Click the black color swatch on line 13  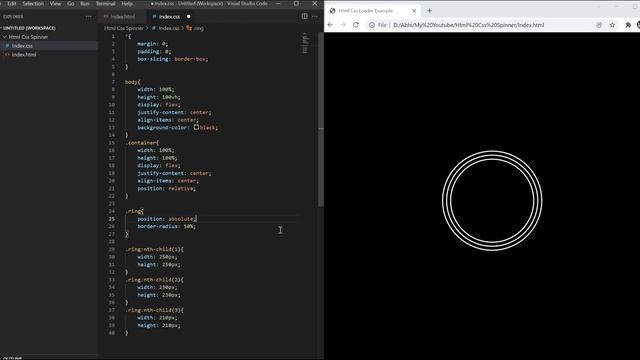(x=196, y=127)
